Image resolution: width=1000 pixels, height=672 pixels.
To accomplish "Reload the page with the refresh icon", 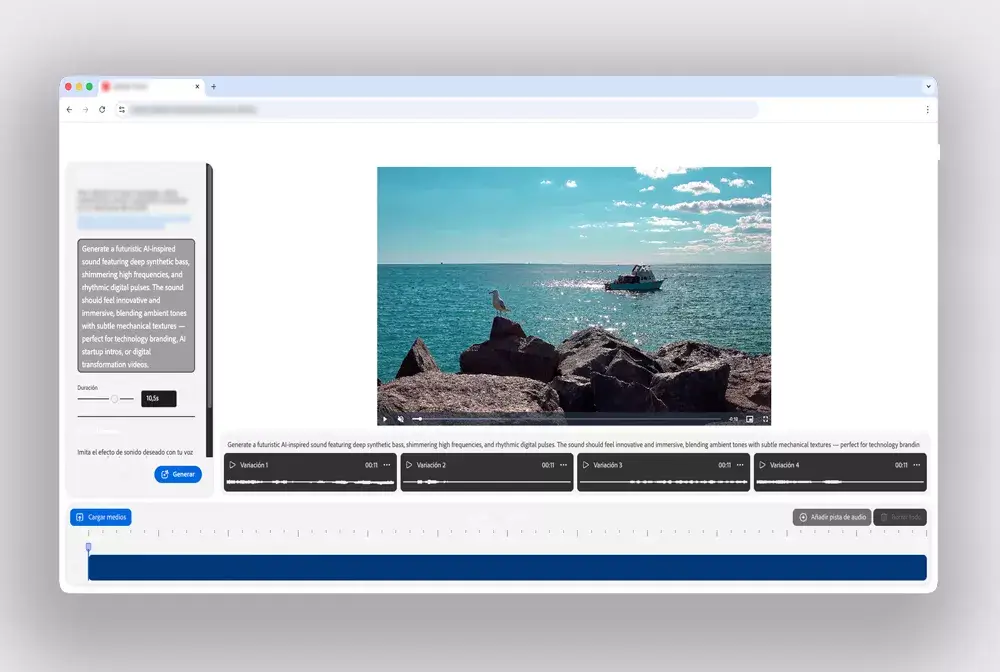I will coord(102,109).
